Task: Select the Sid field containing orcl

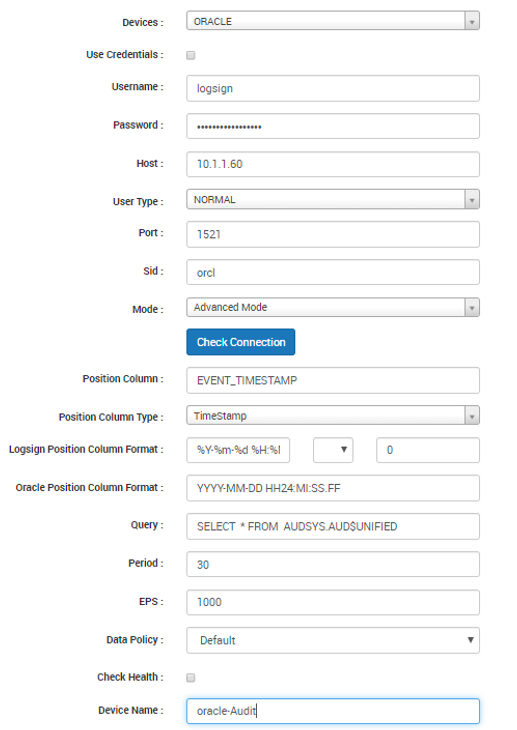Action: tap(333, 272)
